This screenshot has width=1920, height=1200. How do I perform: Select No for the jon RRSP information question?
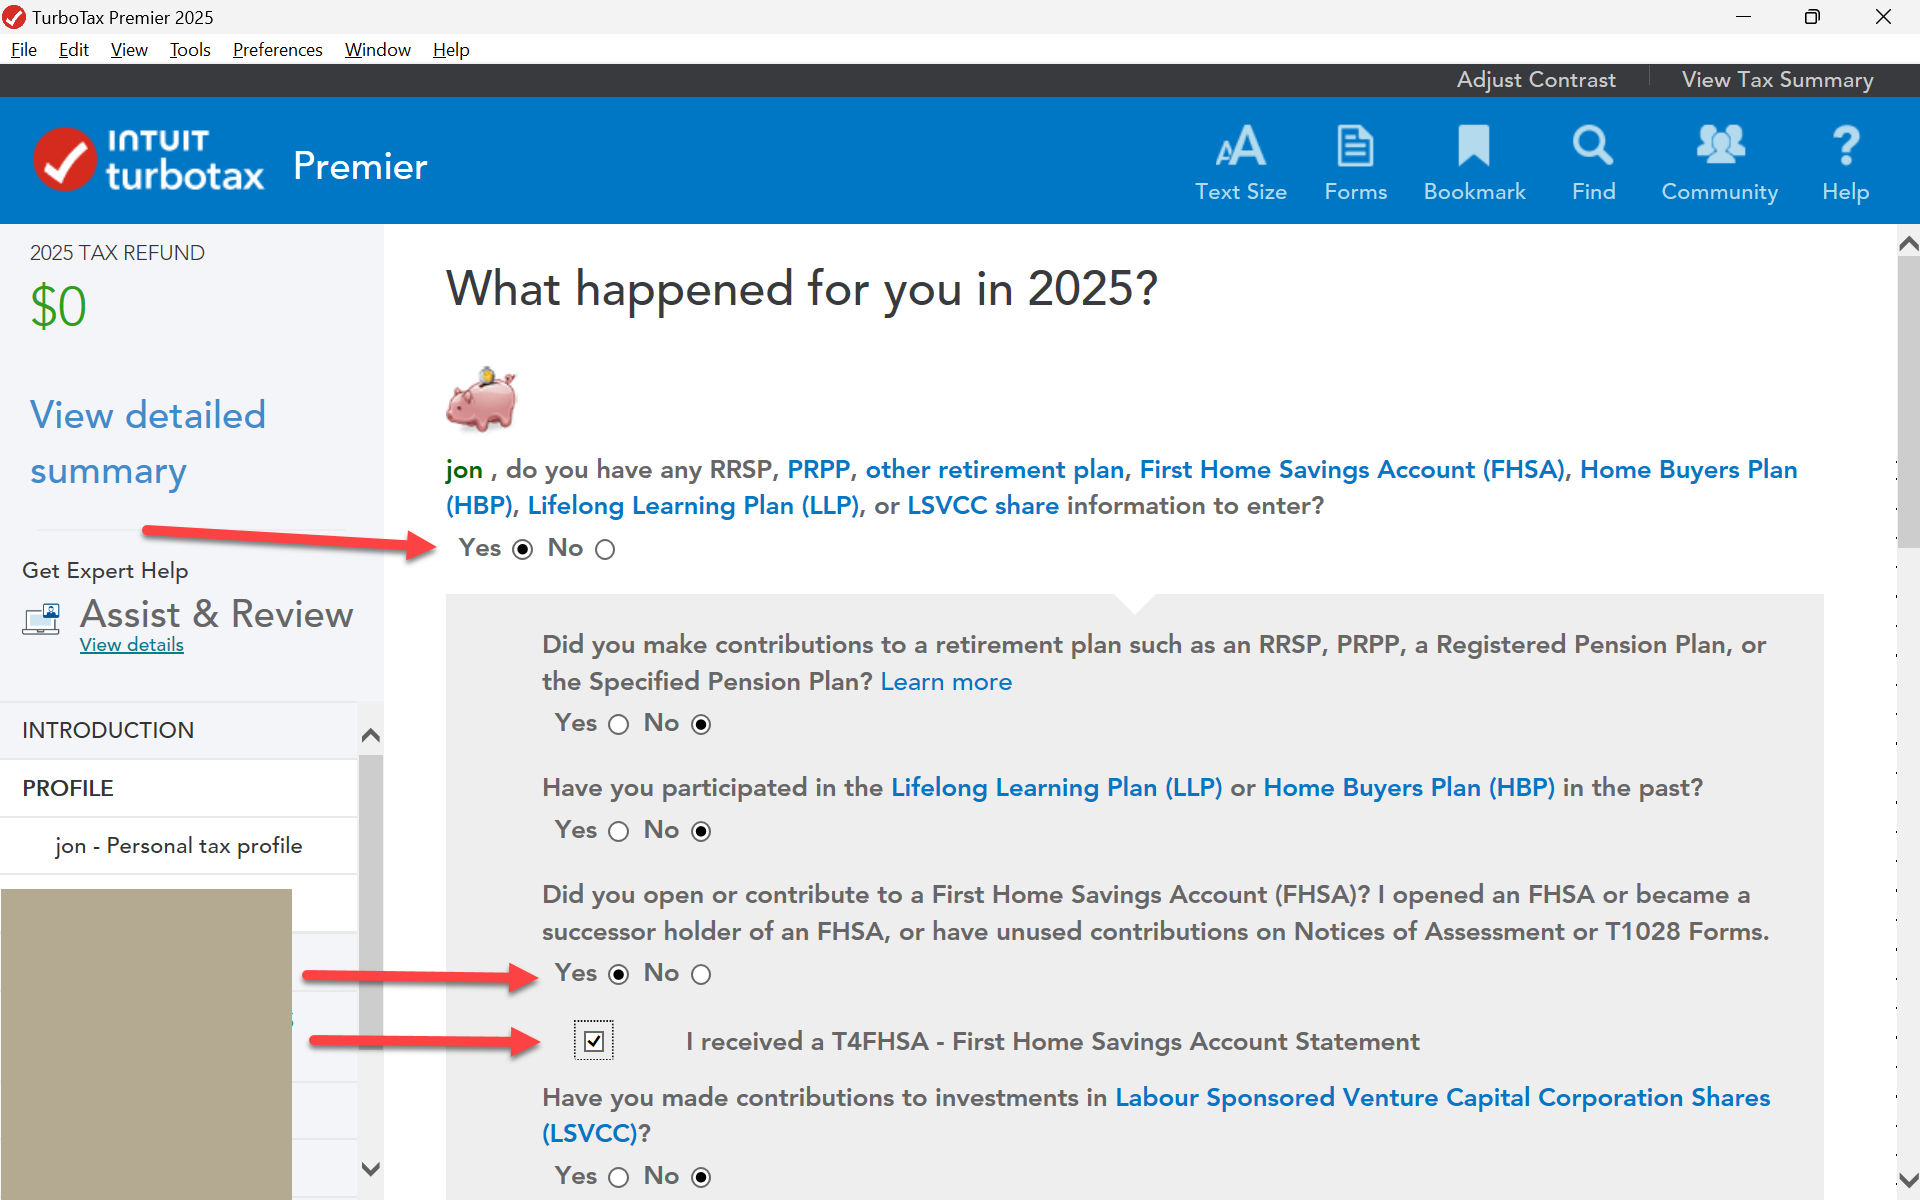(x=605, y=550)
